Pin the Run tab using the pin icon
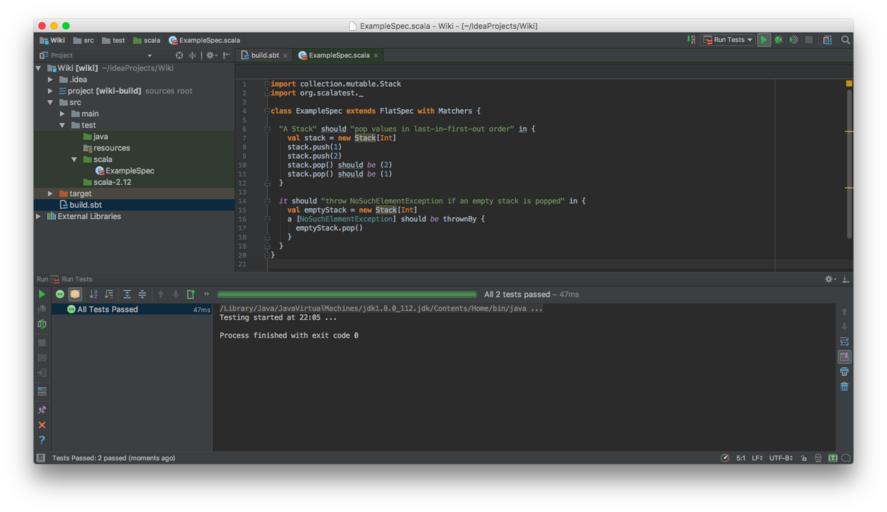 [42, 409]
